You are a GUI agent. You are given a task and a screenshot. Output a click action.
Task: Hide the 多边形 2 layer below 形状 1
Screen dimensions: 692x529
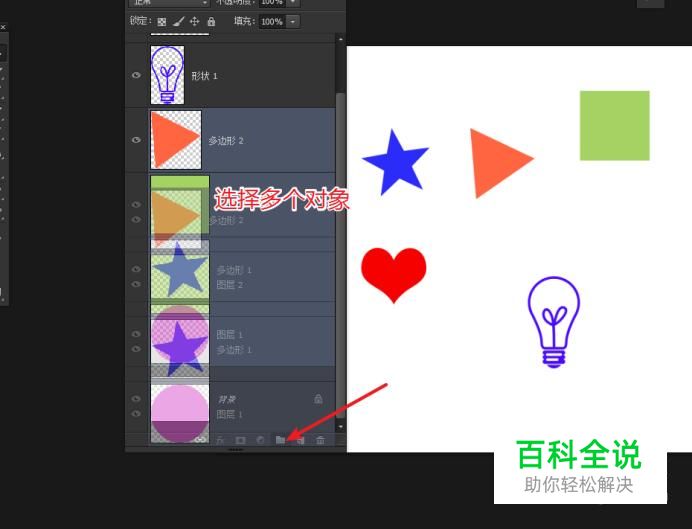(136, 140)
